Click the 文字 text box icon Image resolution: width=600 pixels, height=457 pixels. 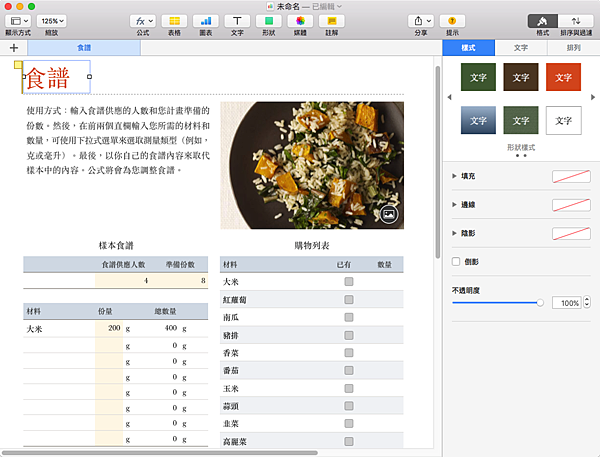[237, 20]
